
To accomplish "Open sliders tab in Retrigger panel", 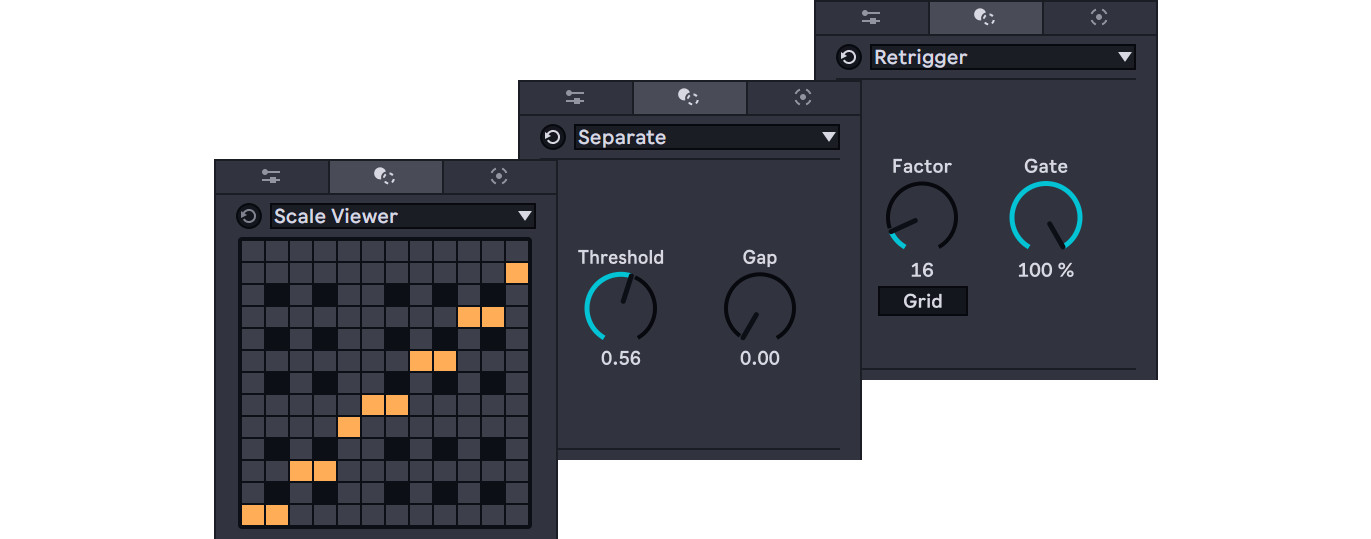I will (x=871, y=18).
